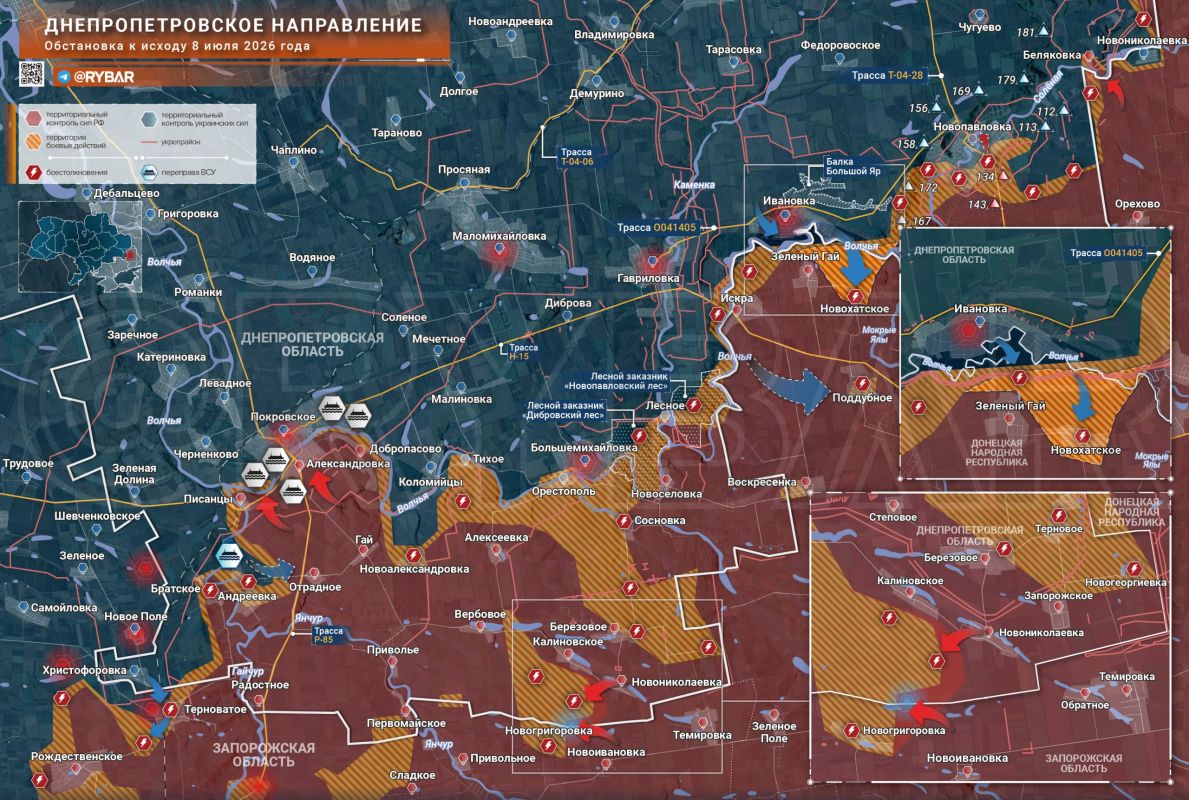Click the town label Федоровское
Image resolution: width=1189 pixels, height=800 pixels.
[840, 45]
